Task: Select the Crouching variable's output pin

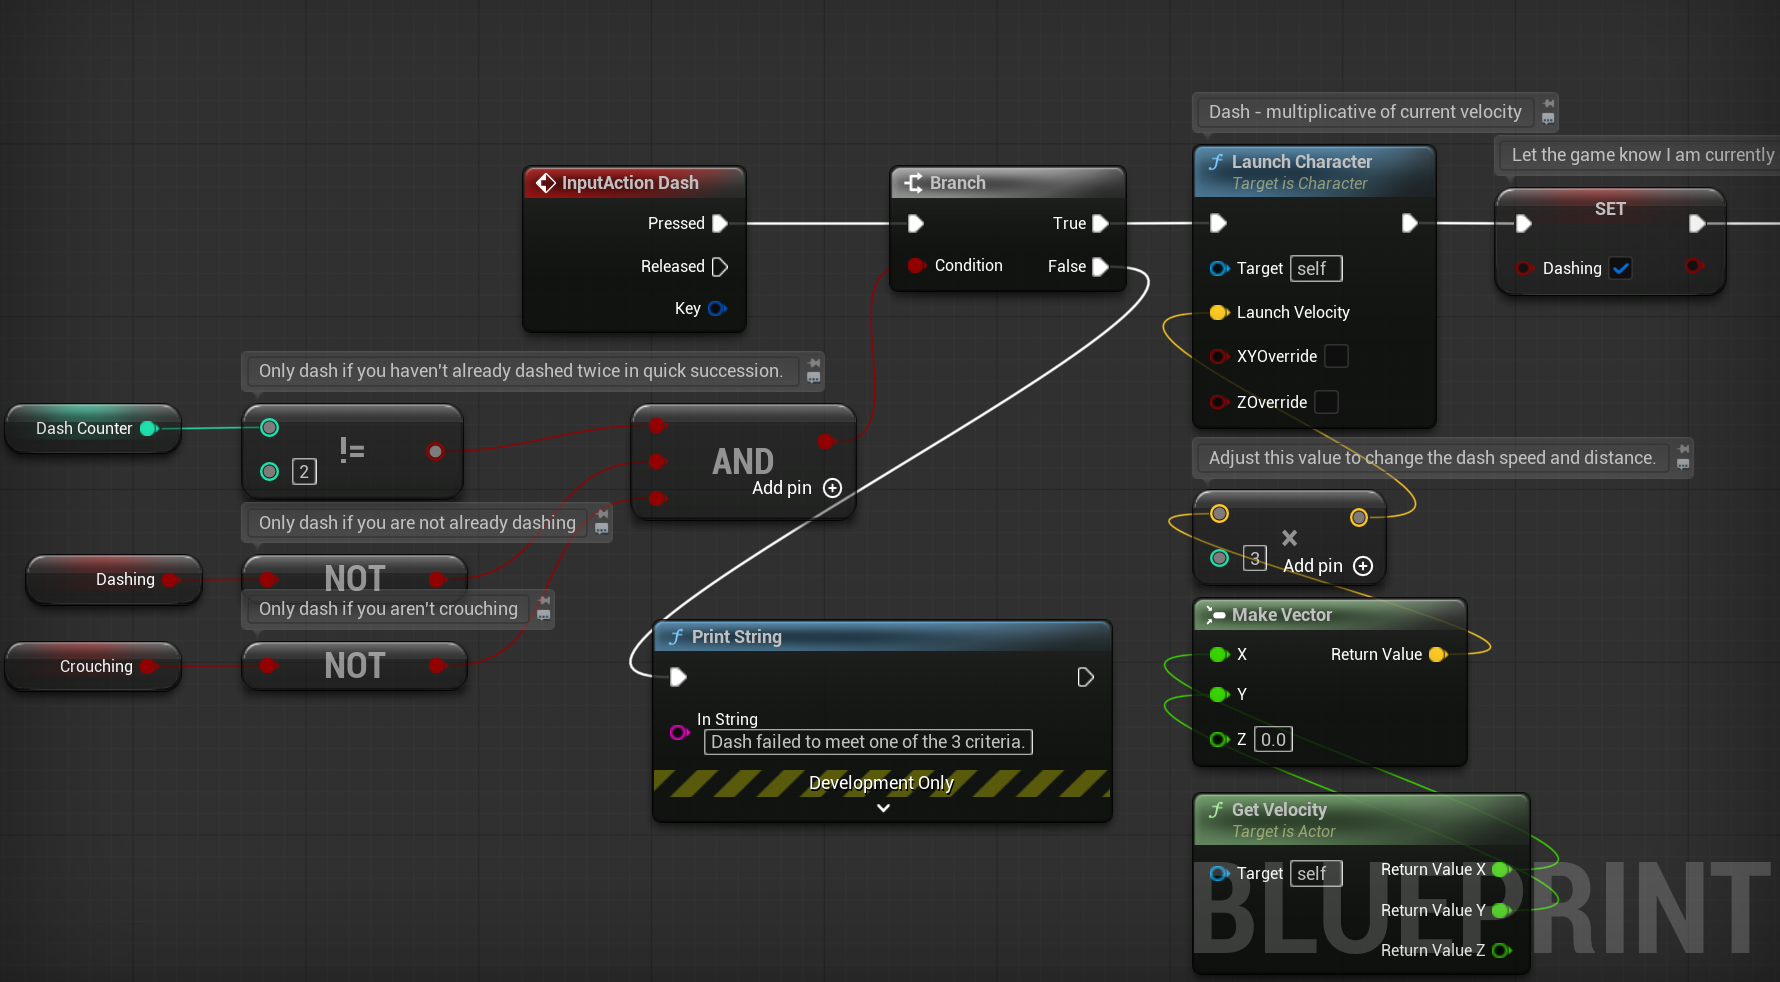Action: point(149,666)
